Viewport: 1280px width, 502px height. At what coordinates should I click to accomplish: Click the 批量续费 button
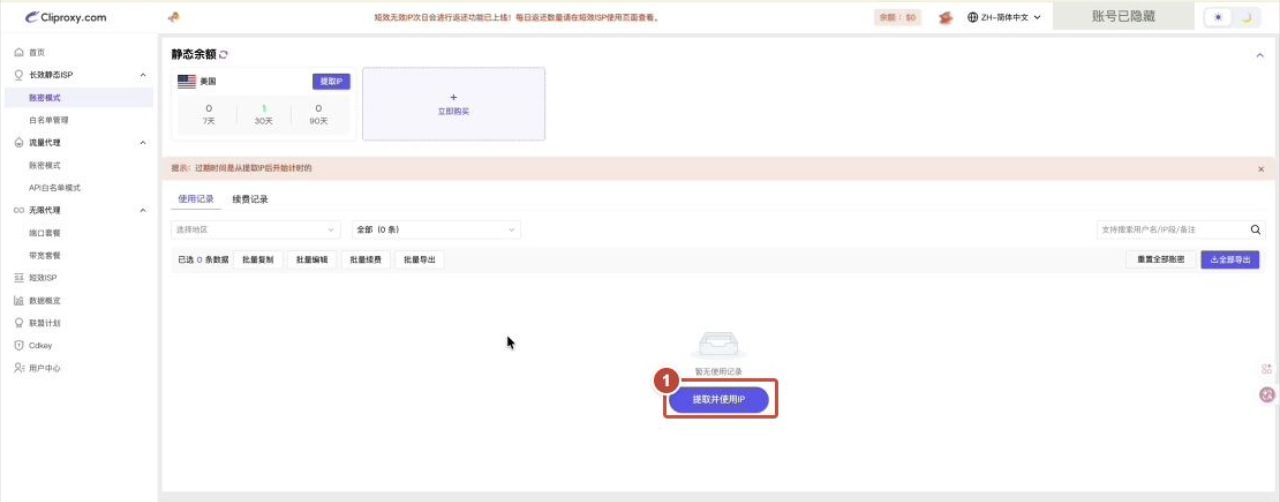[x=366, y=259]
